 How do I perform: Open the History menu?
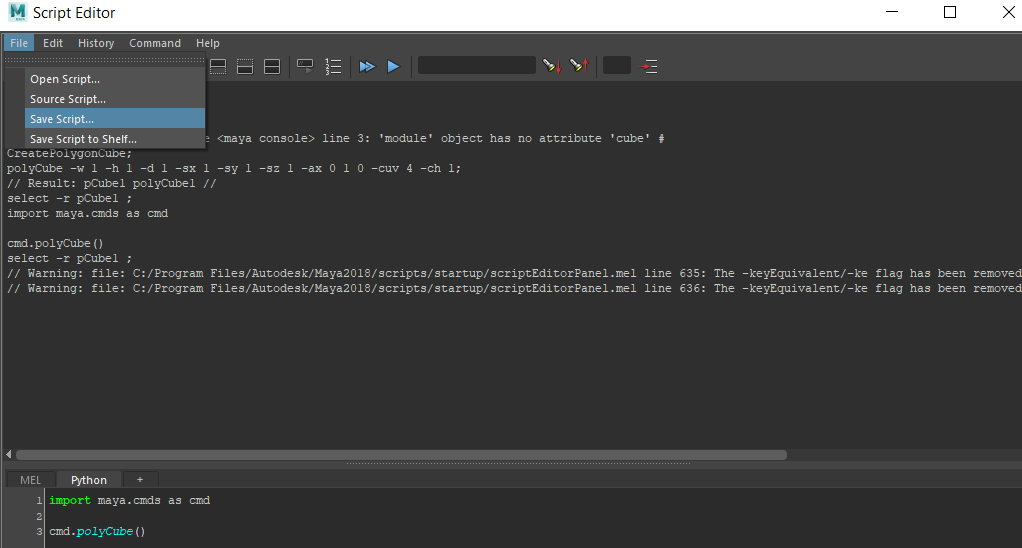pyautogui.click(x=96, y=43)
